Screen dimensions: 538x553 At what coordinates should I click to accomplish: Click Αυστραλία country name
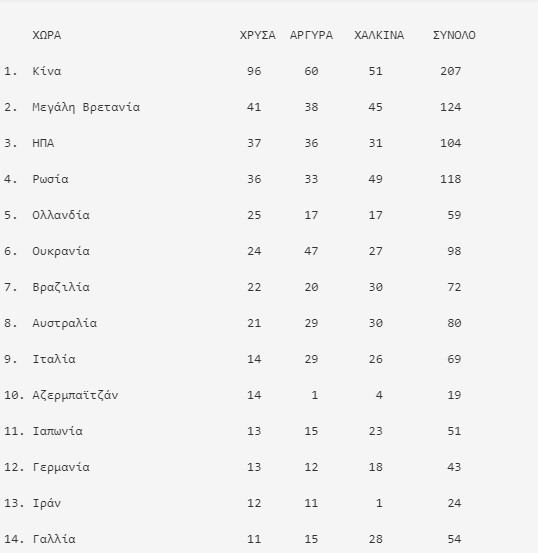click(65, 323)
